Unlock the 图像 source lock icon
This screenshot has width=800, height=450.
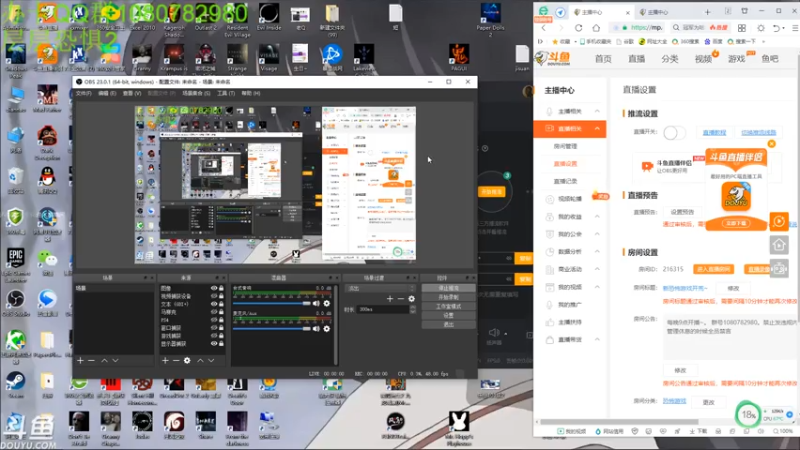pos(221,288)
